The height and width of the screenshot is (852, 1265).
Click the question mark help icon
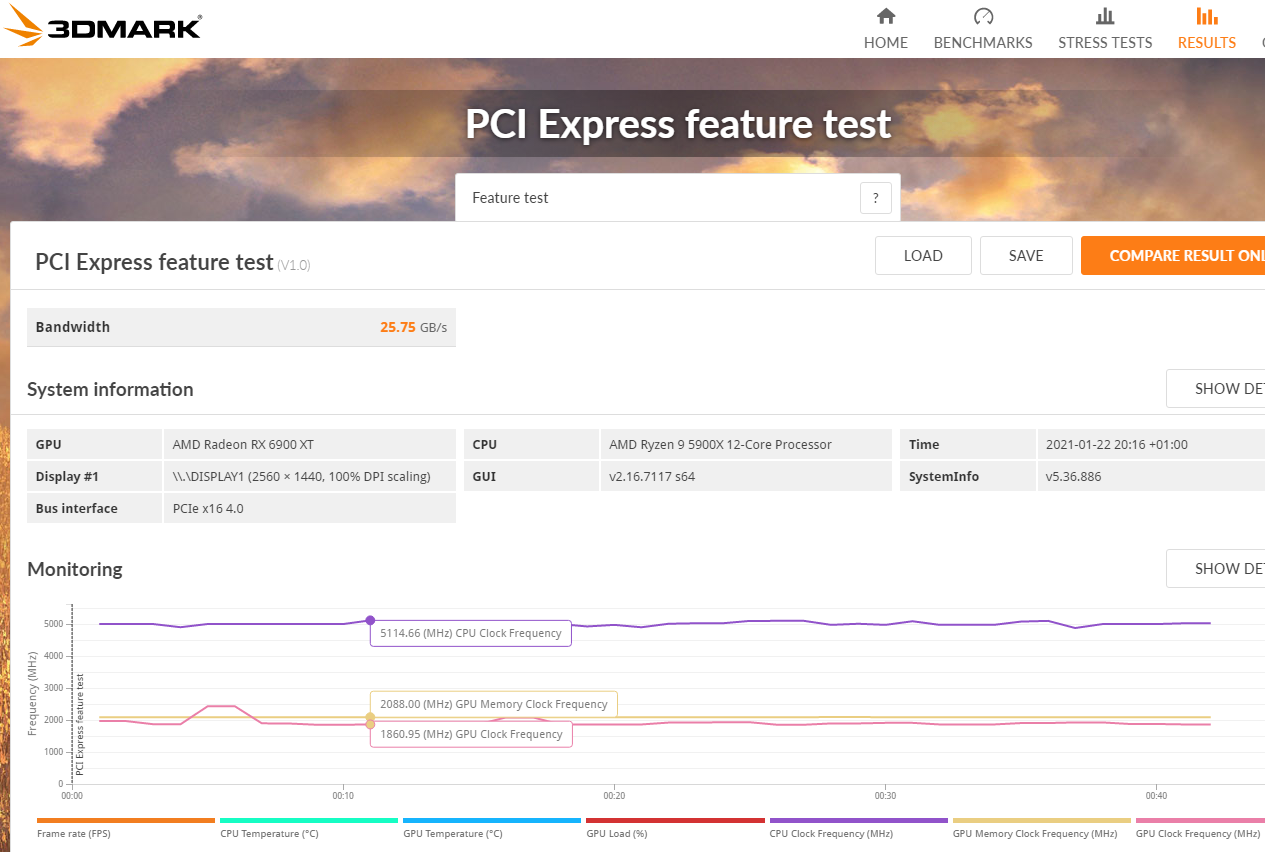(x=875, y=198)
